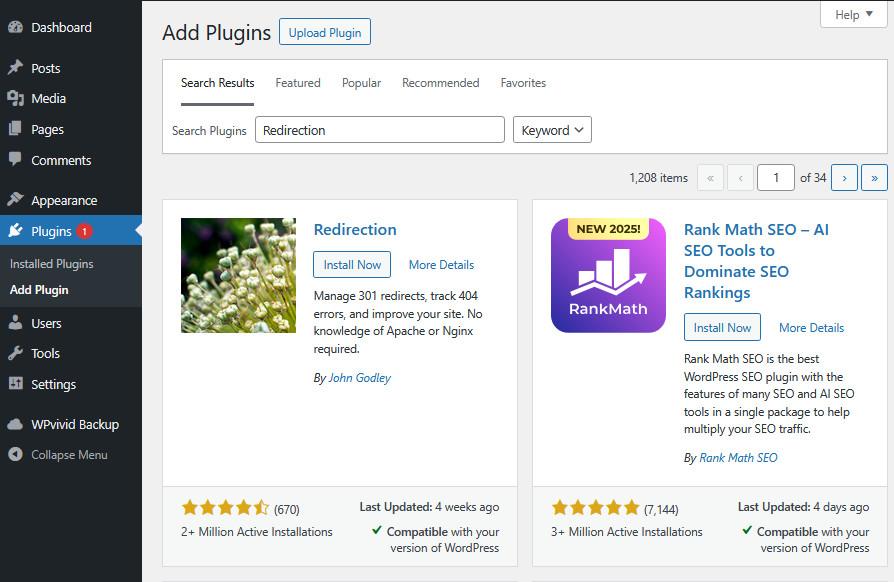894x582 pixels.
Task: Install the Redirection plugin now
Action: pyautogui.click(x=352, y=264)
